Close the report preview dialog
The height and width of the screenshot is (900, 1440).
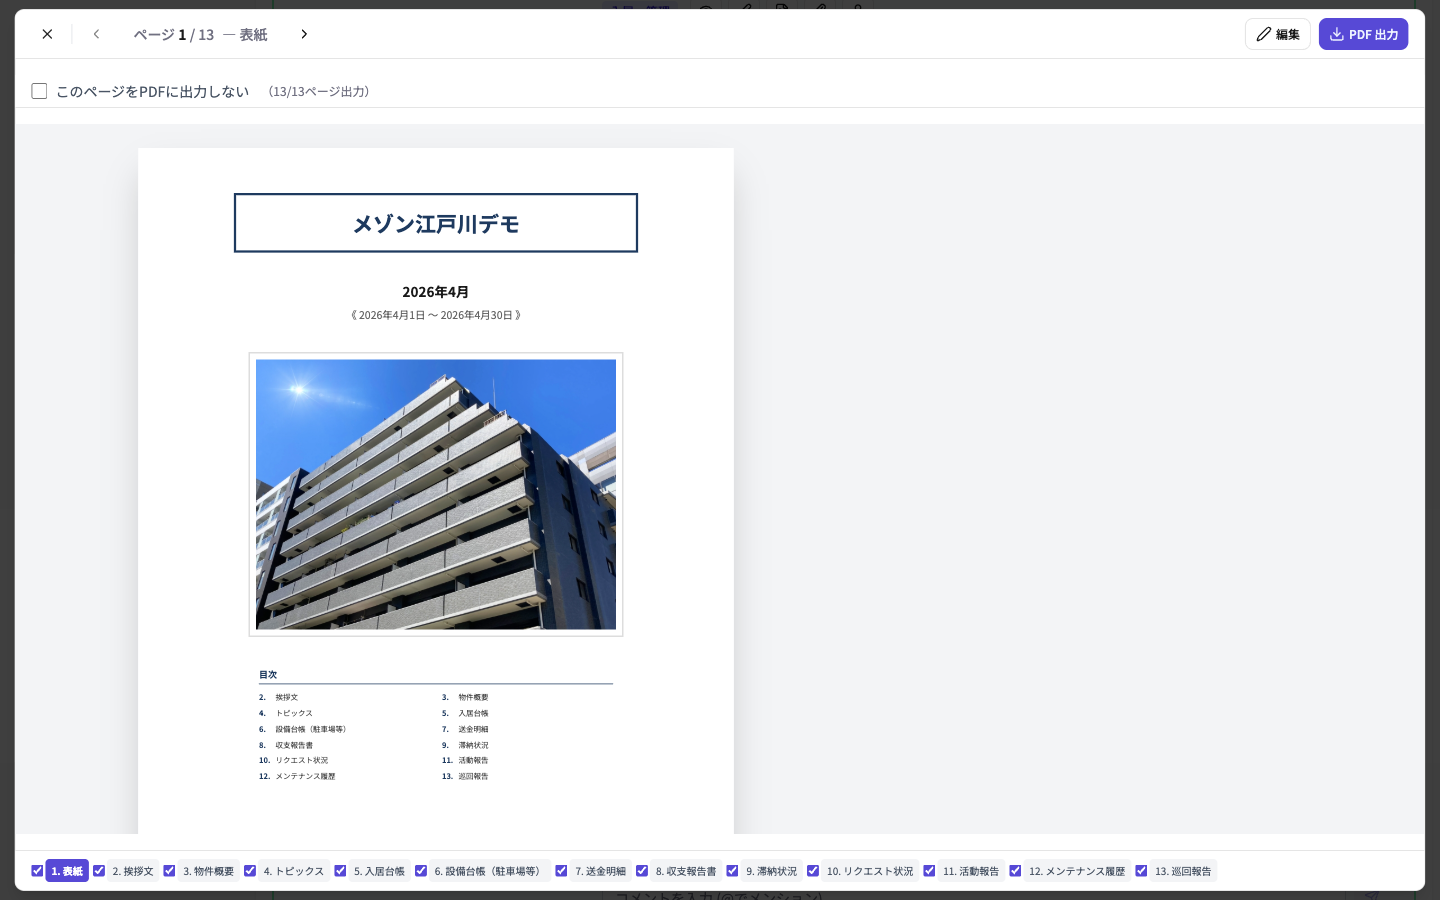[x=47, y=34]
